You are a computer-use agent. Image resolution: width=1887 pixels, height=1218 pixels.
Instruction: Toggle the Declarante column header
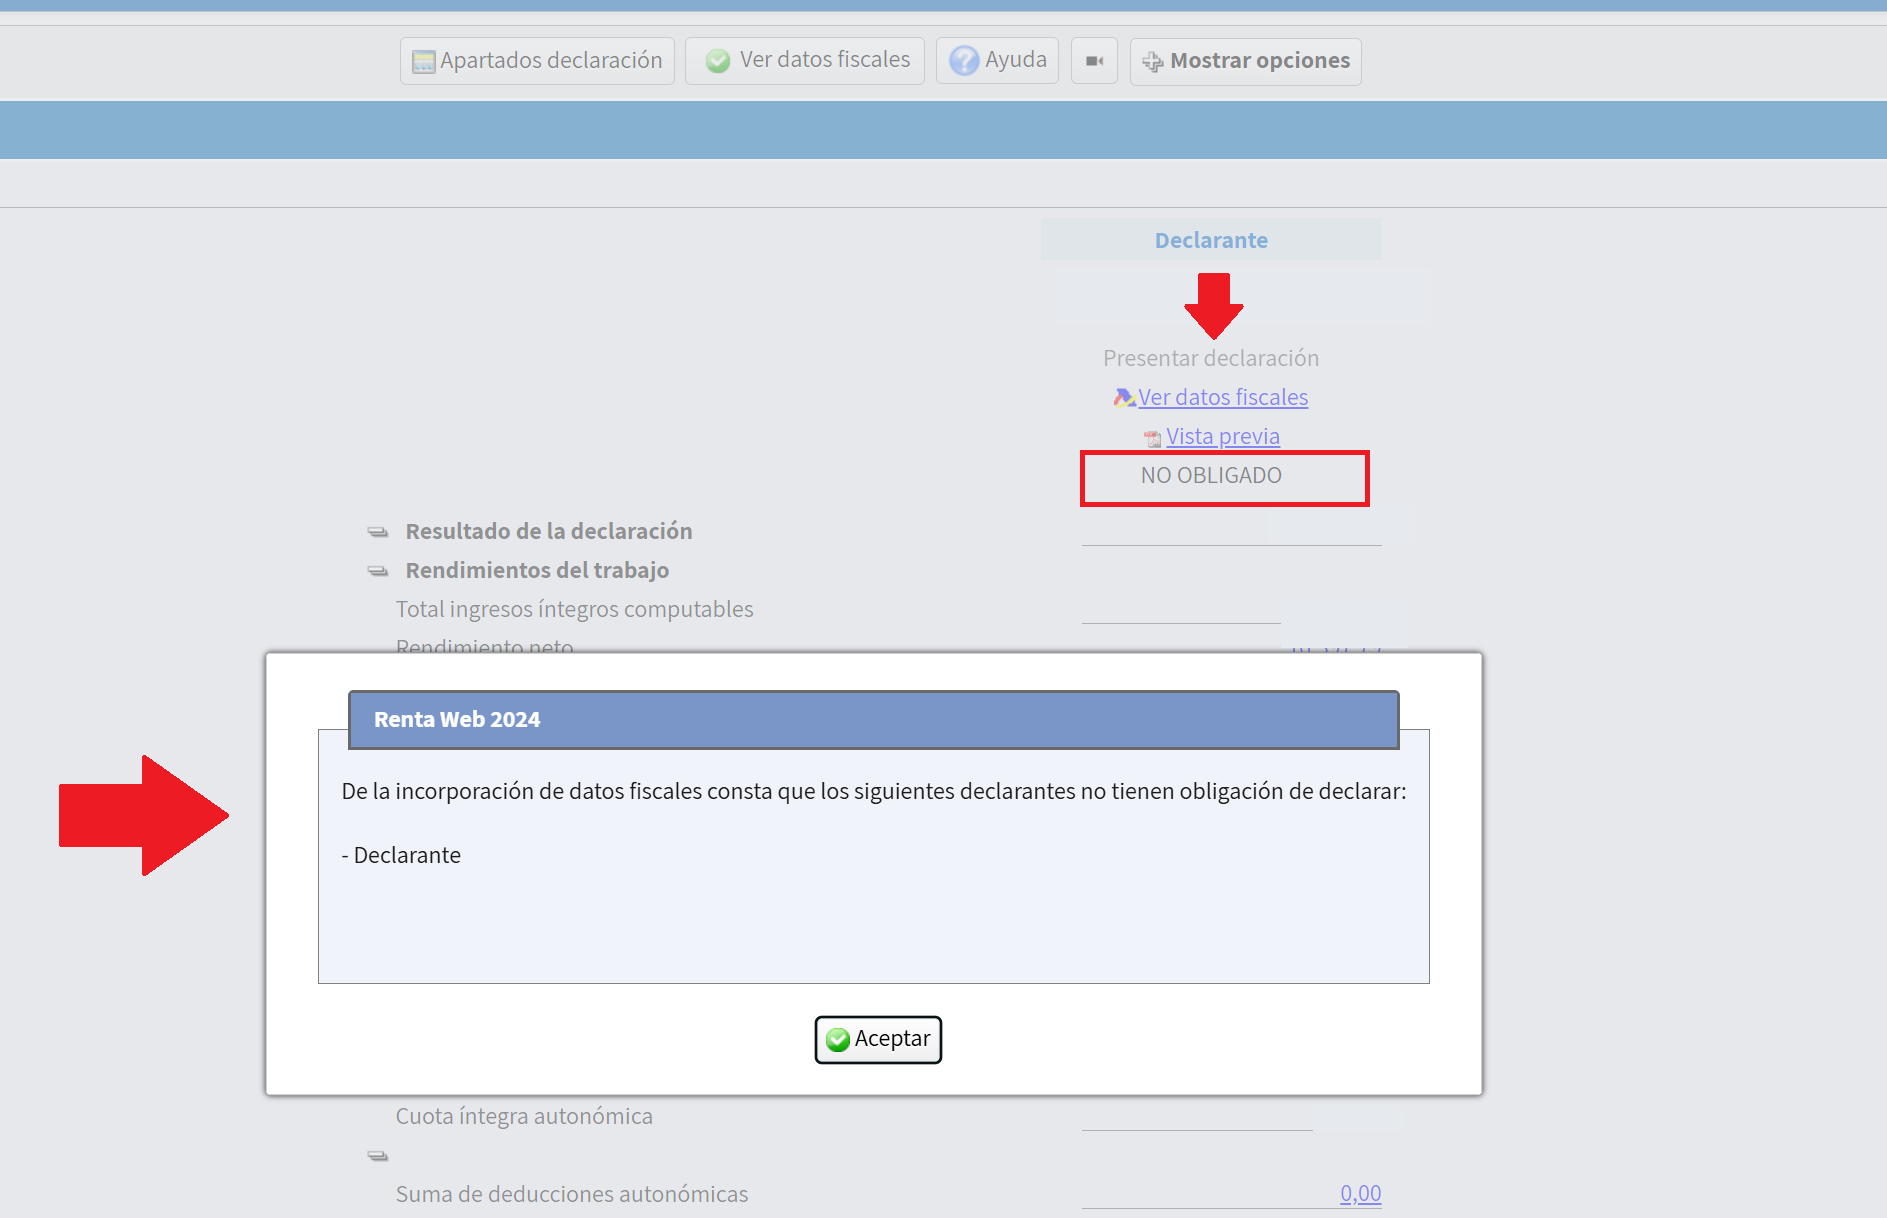point(1211,240)
